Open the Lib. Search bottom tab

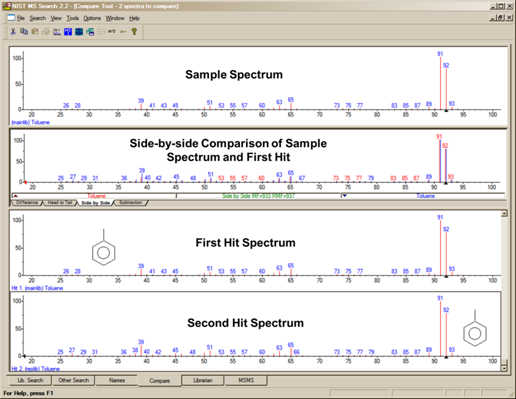(30, 380)
